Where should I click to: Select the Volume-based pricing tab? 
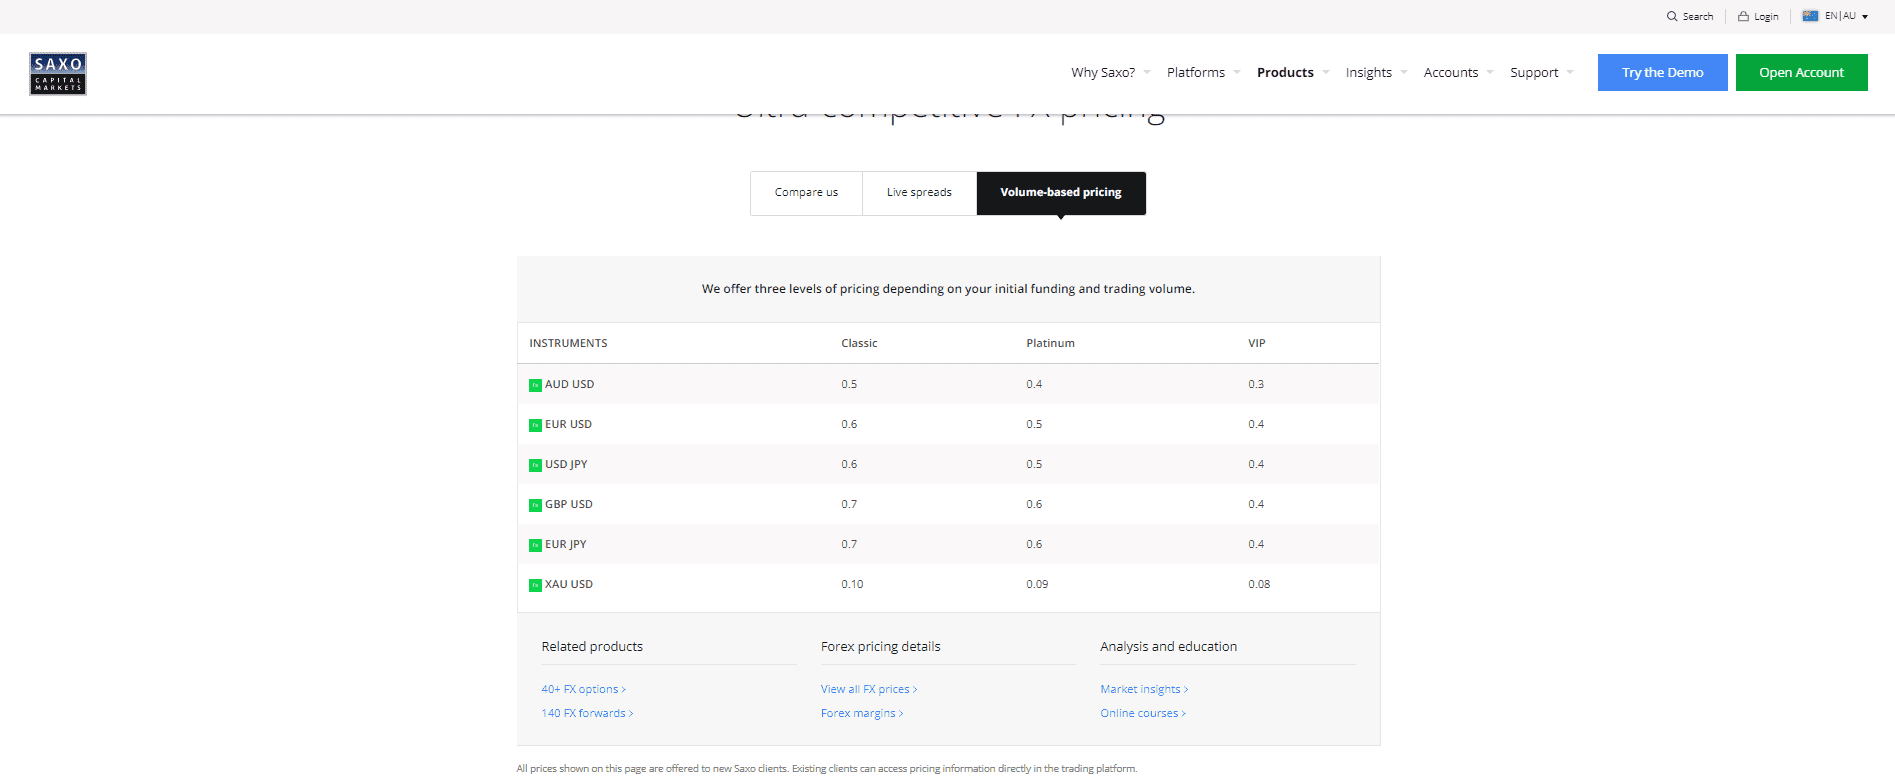click(x=1060, y=193)
